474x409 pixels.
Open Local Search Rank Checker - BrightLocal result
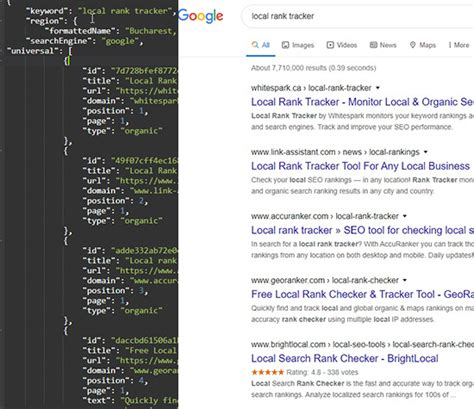(x=345, y=359)
